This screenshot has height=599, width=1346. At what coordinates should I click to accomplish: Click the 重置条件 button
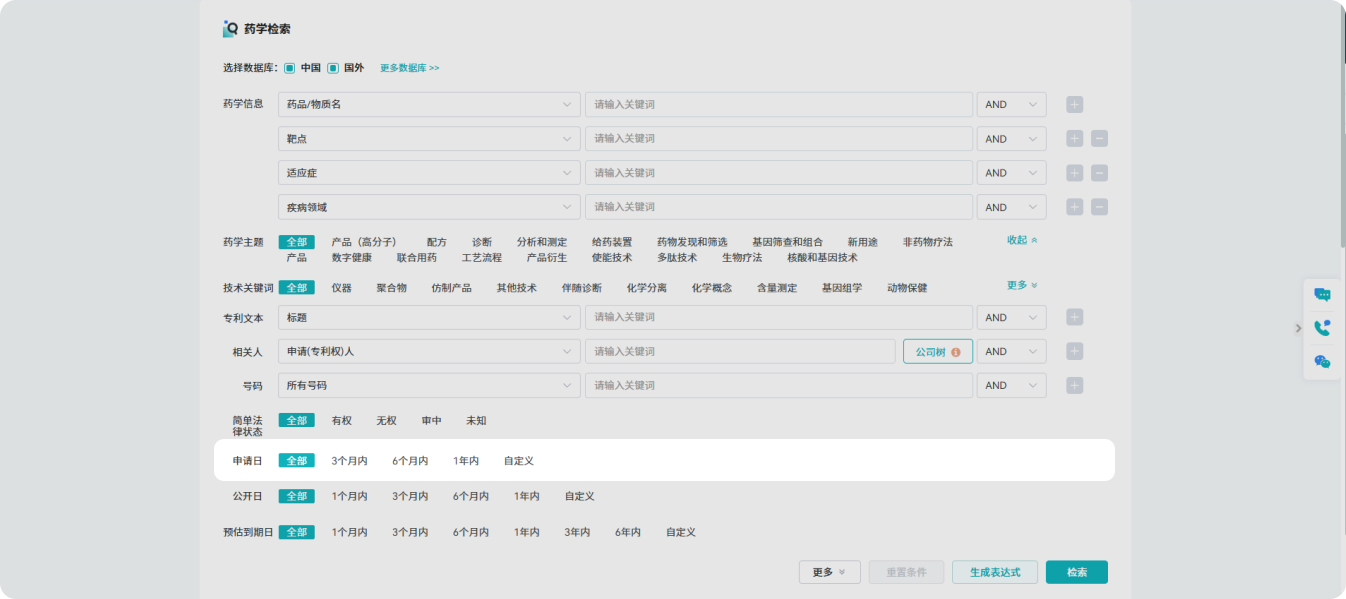[907, 572]
